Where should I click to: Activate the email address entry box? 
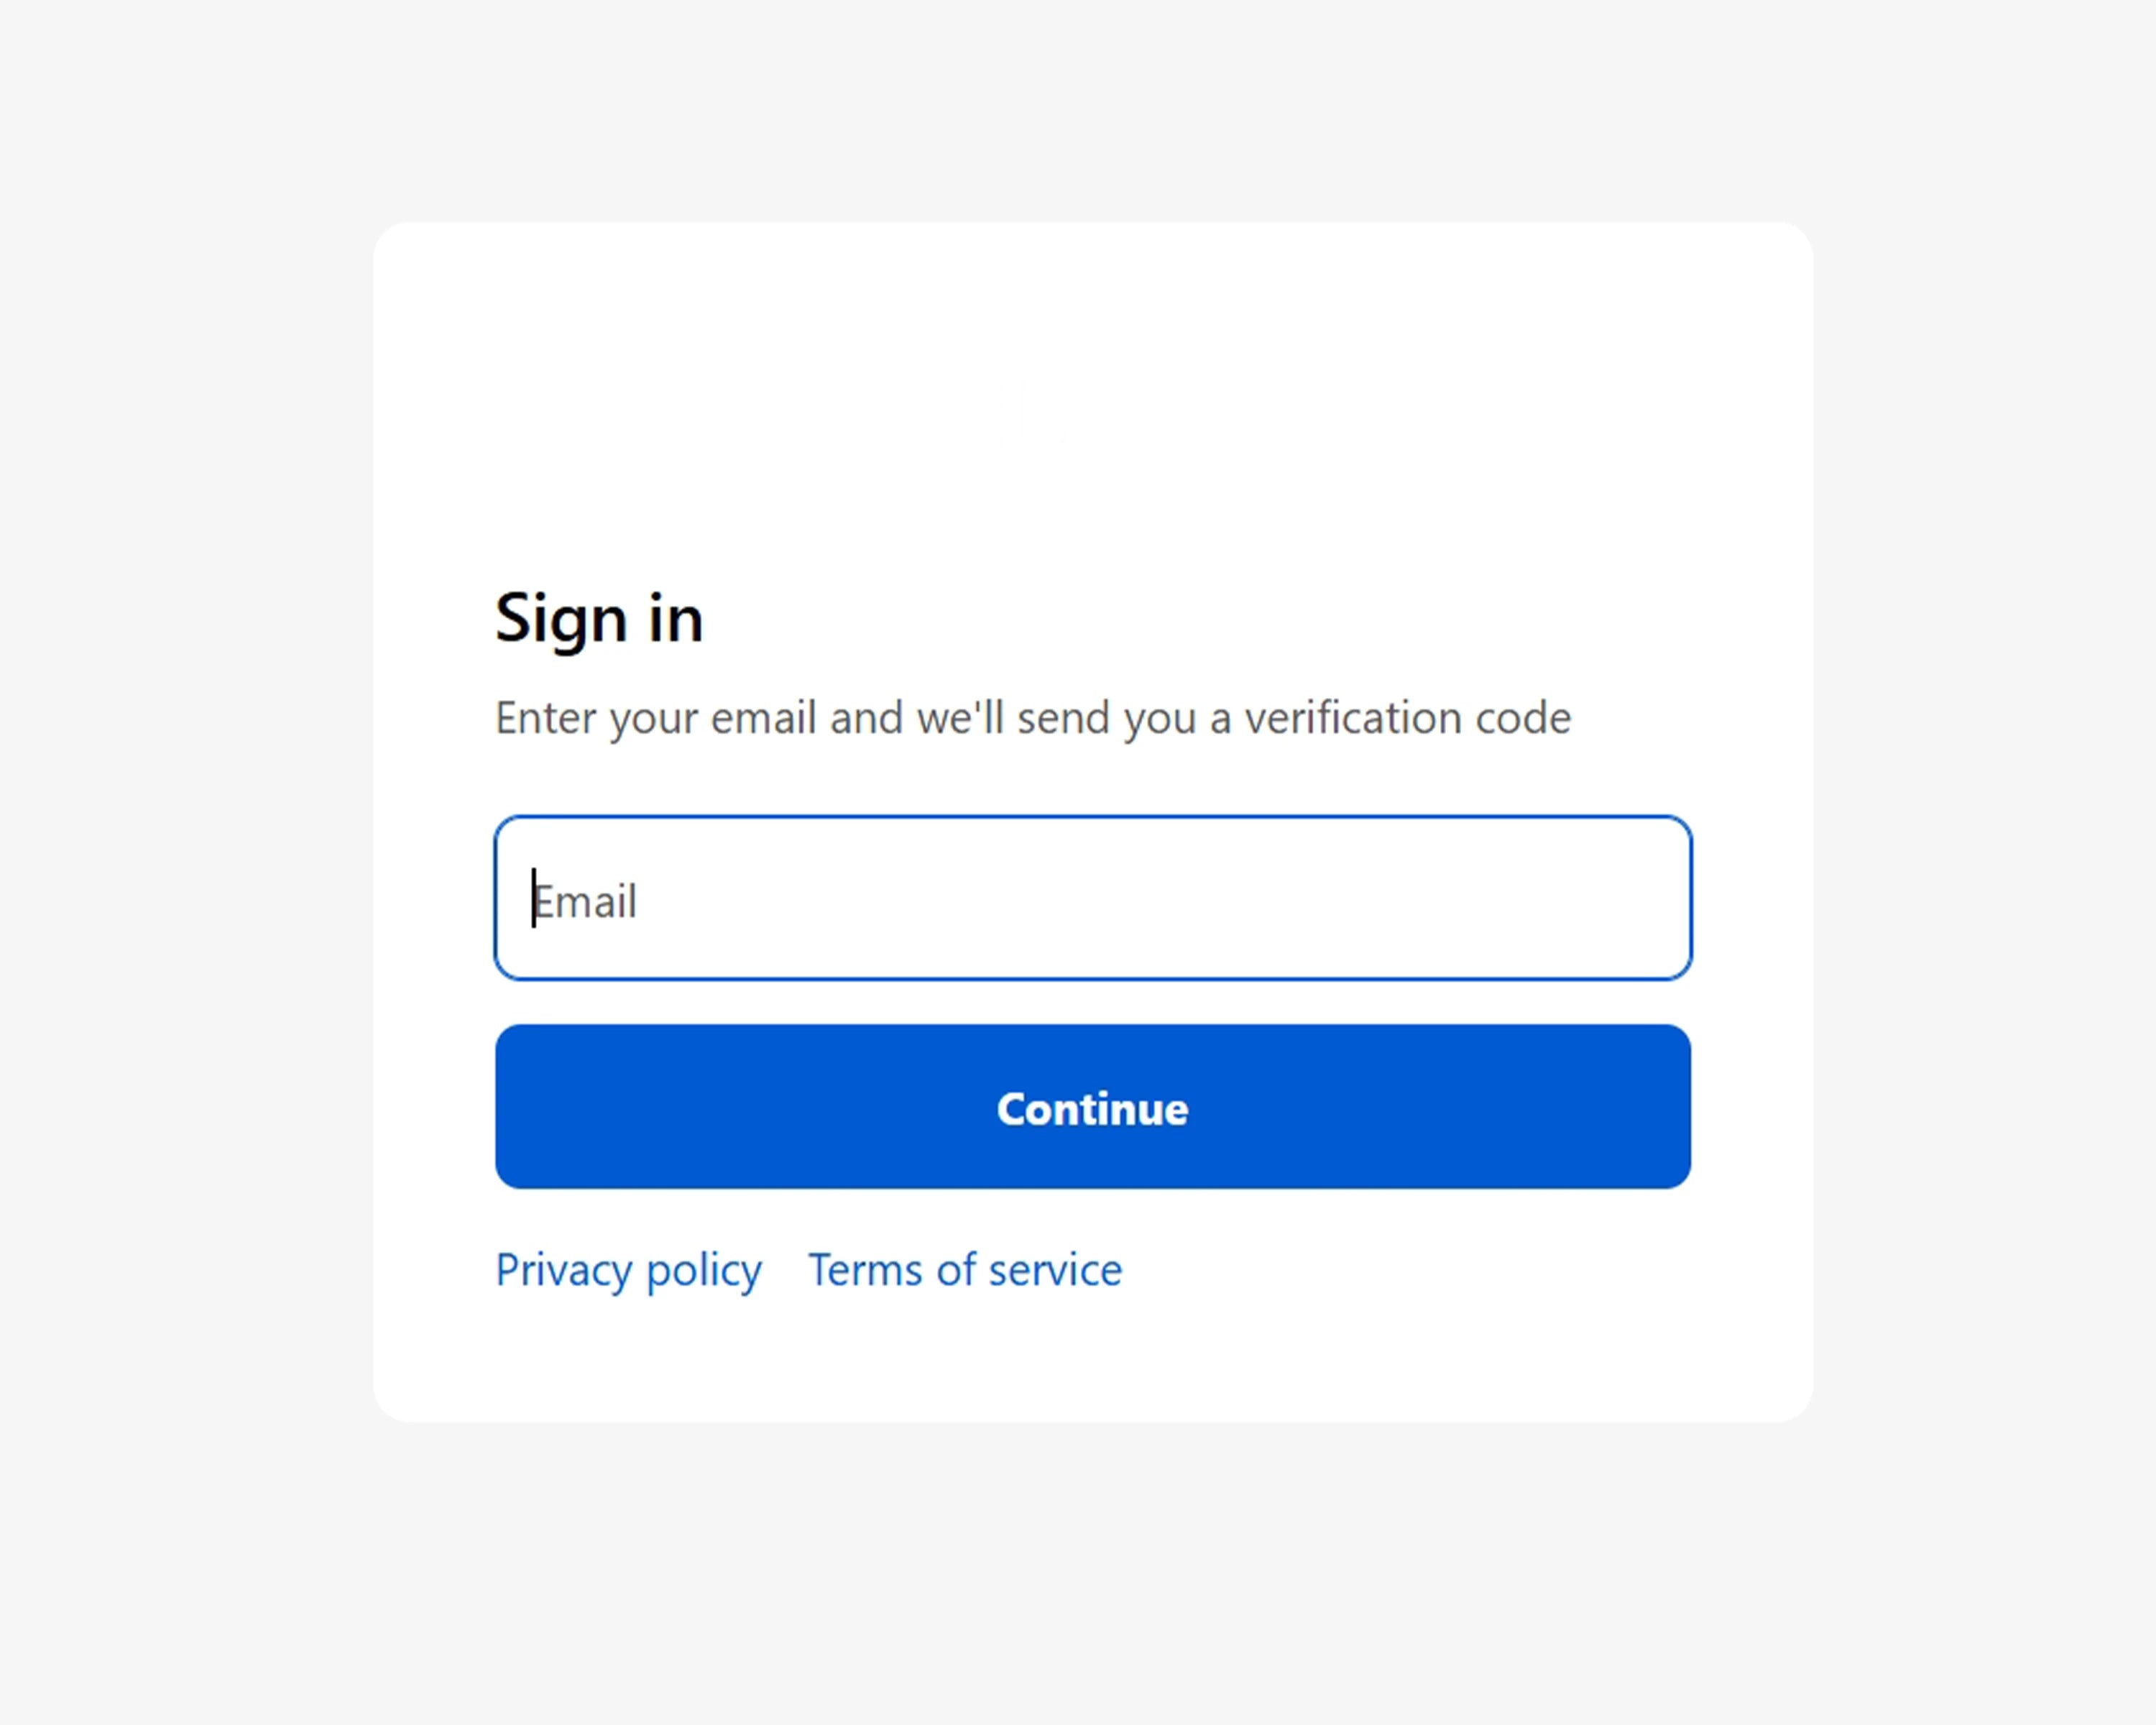(x=1092, y=898)
